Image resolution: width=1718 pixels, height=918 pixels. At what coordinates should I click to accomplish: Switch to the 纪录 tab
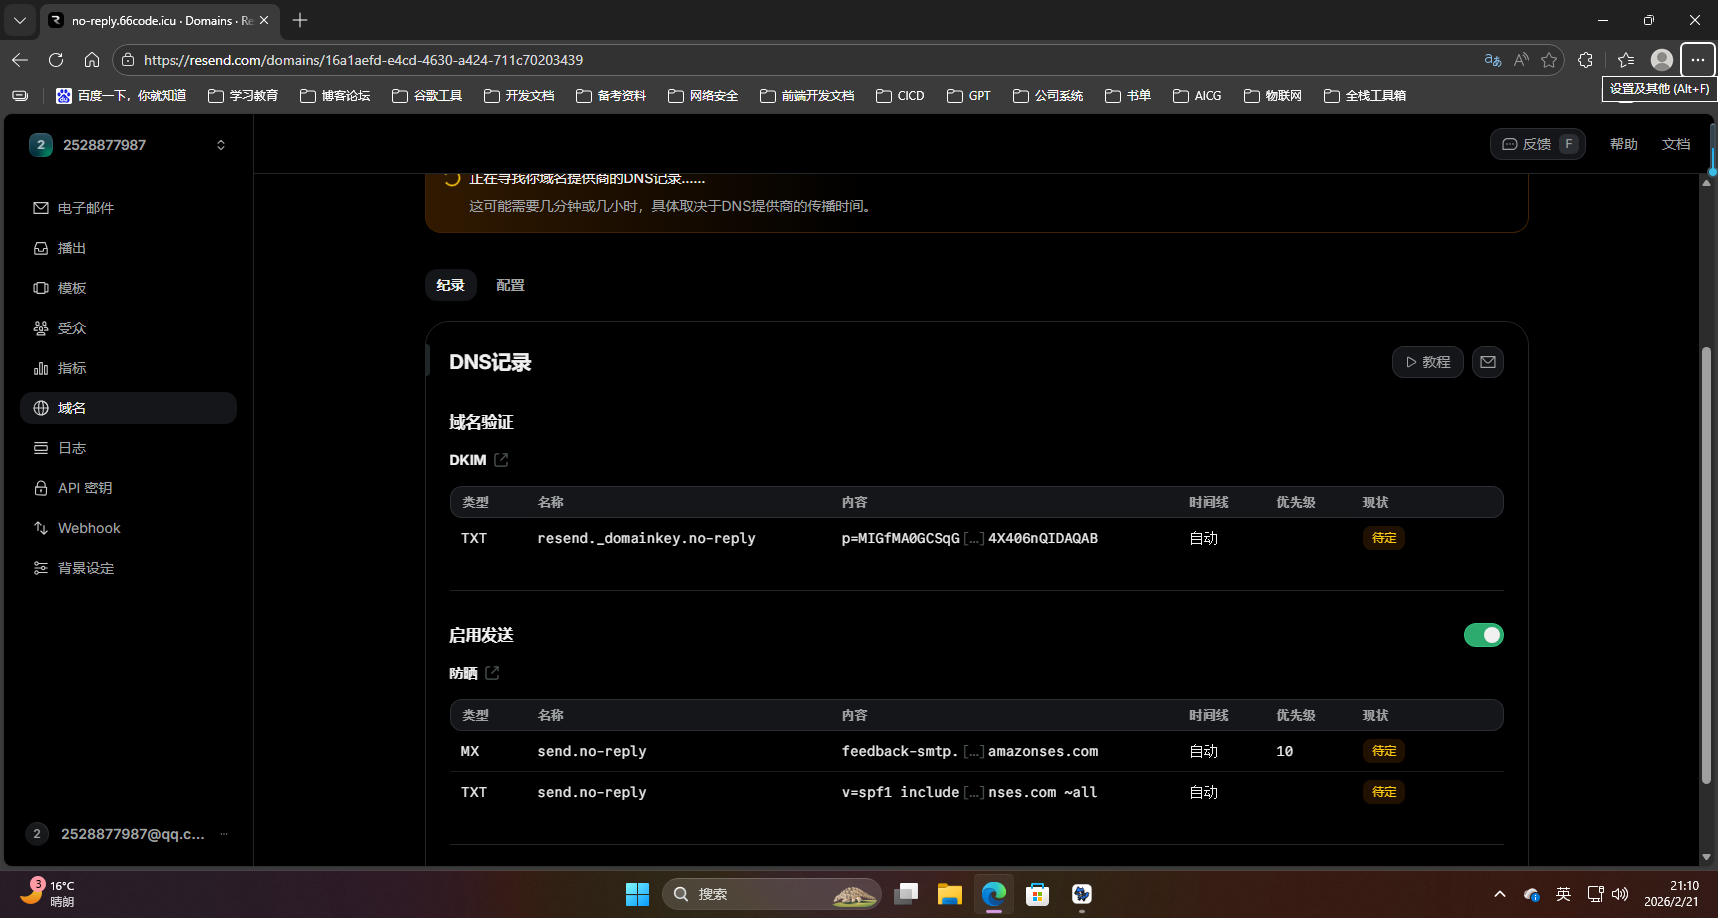click(451, 285)
